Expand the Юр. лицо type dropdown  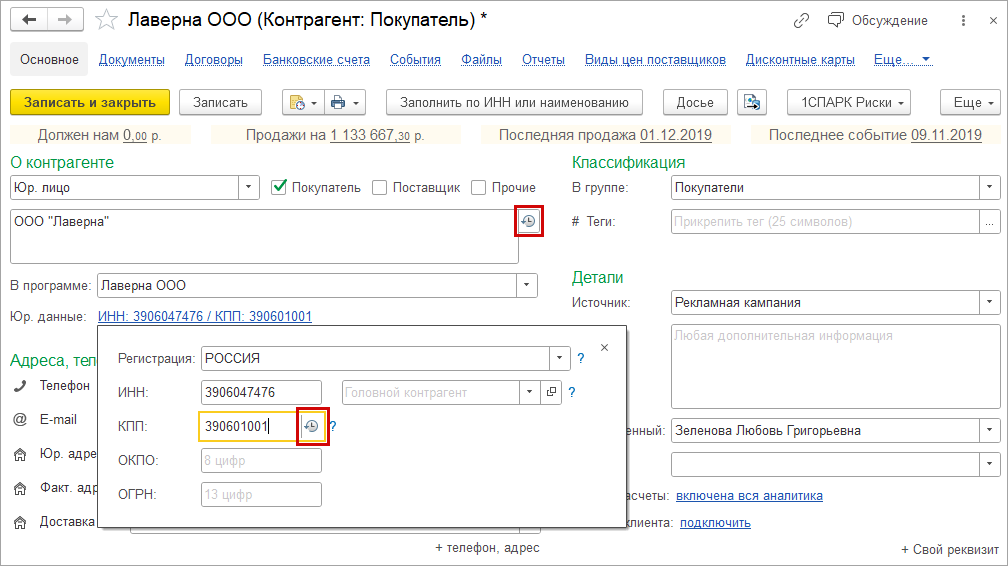pos(248,187)
